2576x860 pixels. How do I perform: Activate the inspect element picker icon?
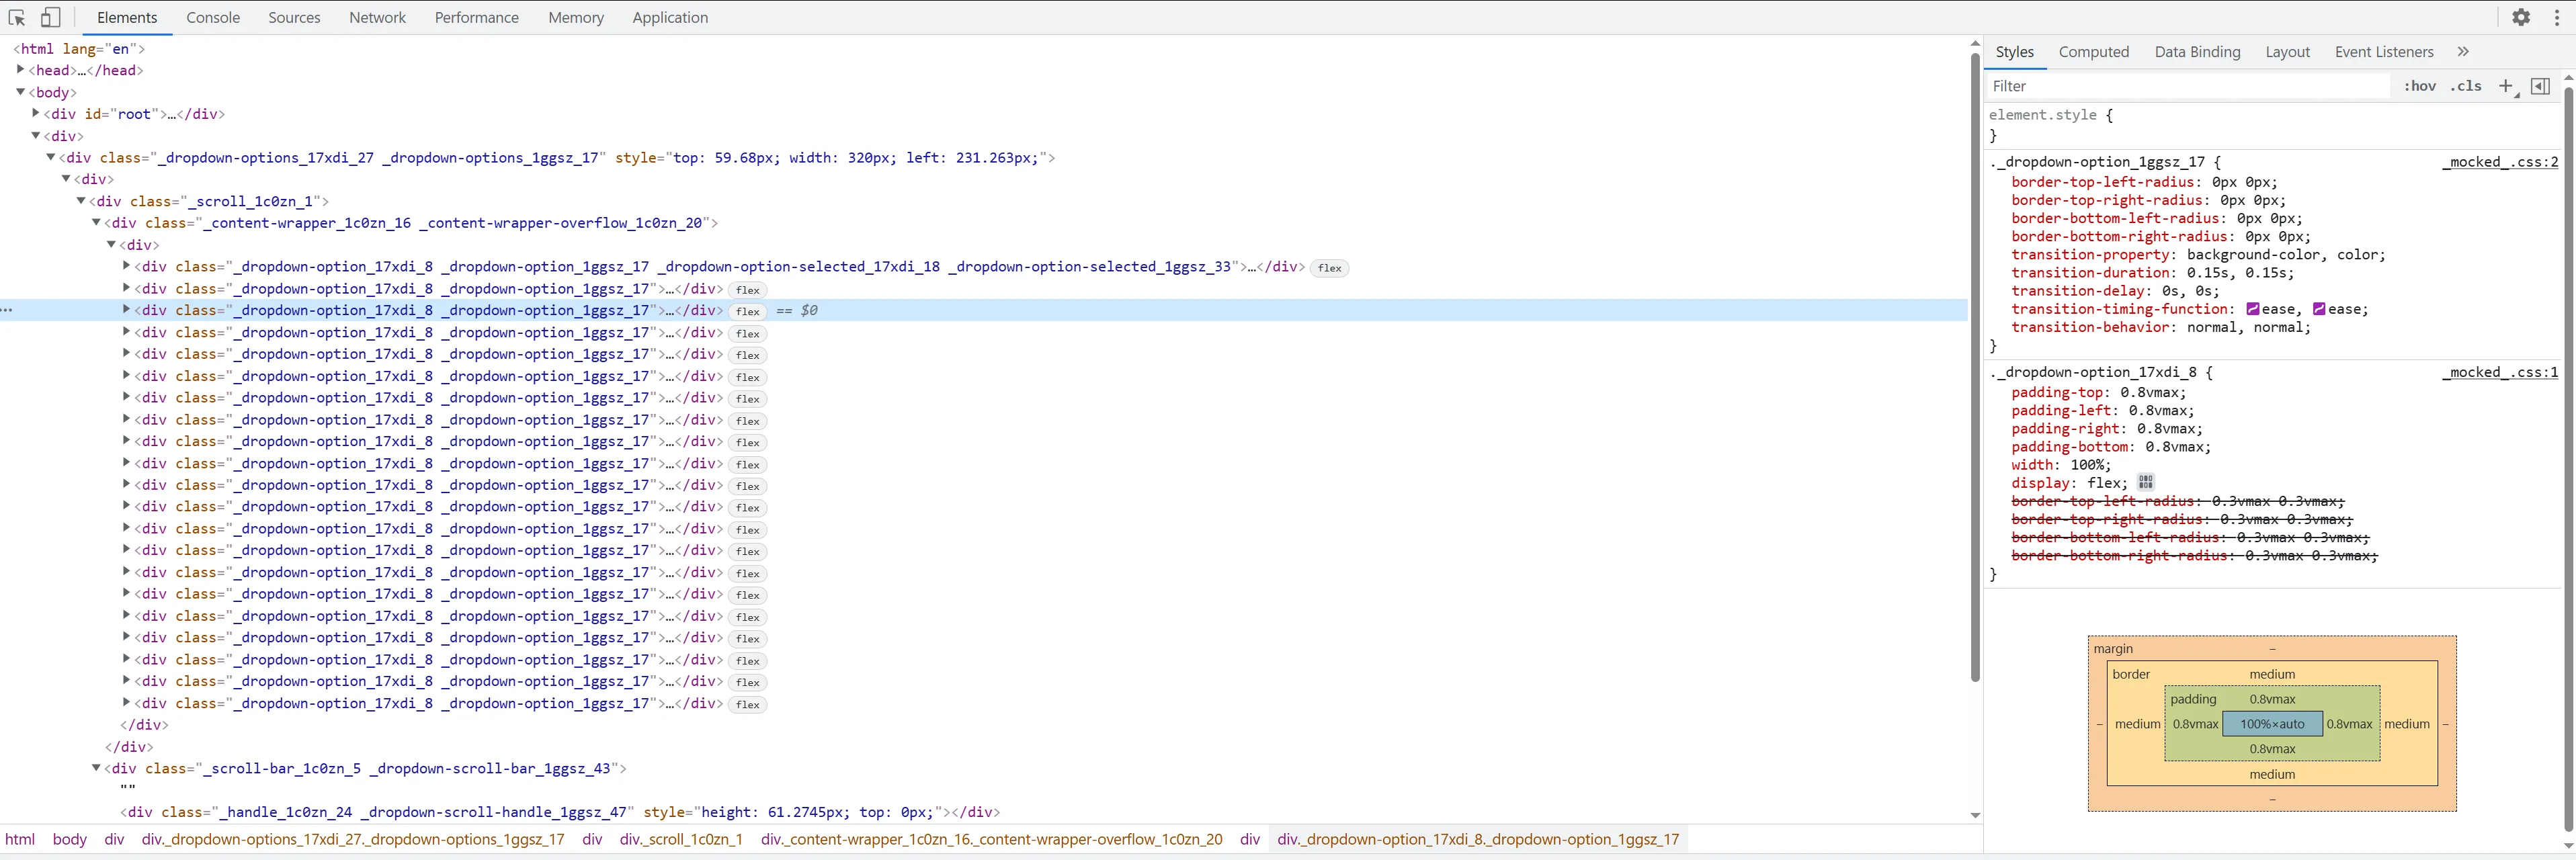coord(17,17)
